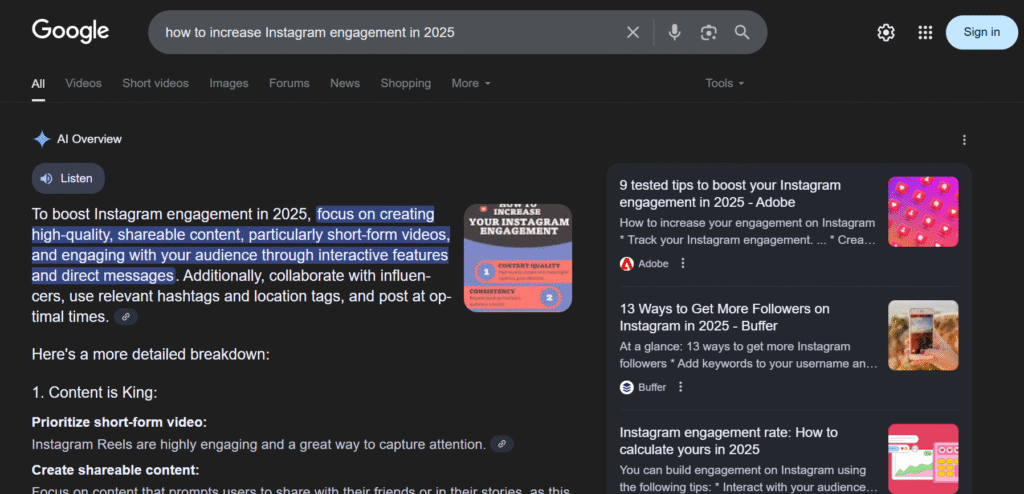Click the 'Buffer' source name
This screenshot has height=494, width=1024.
pyautogui.click(x=652, y=387)
